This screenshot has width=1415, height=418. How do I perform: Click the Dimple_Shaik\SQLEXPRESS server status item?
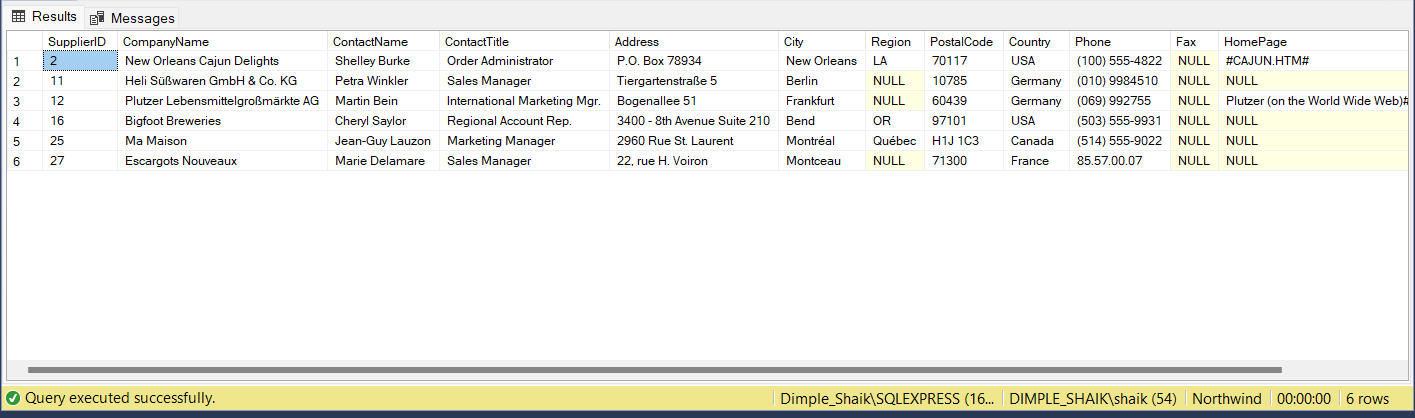[x=885, y=398]
